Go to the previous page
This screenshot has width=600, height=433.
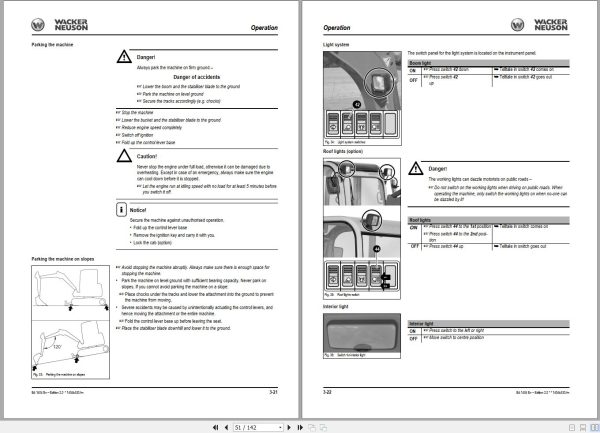pyautogui.click(x=226, y=428)
